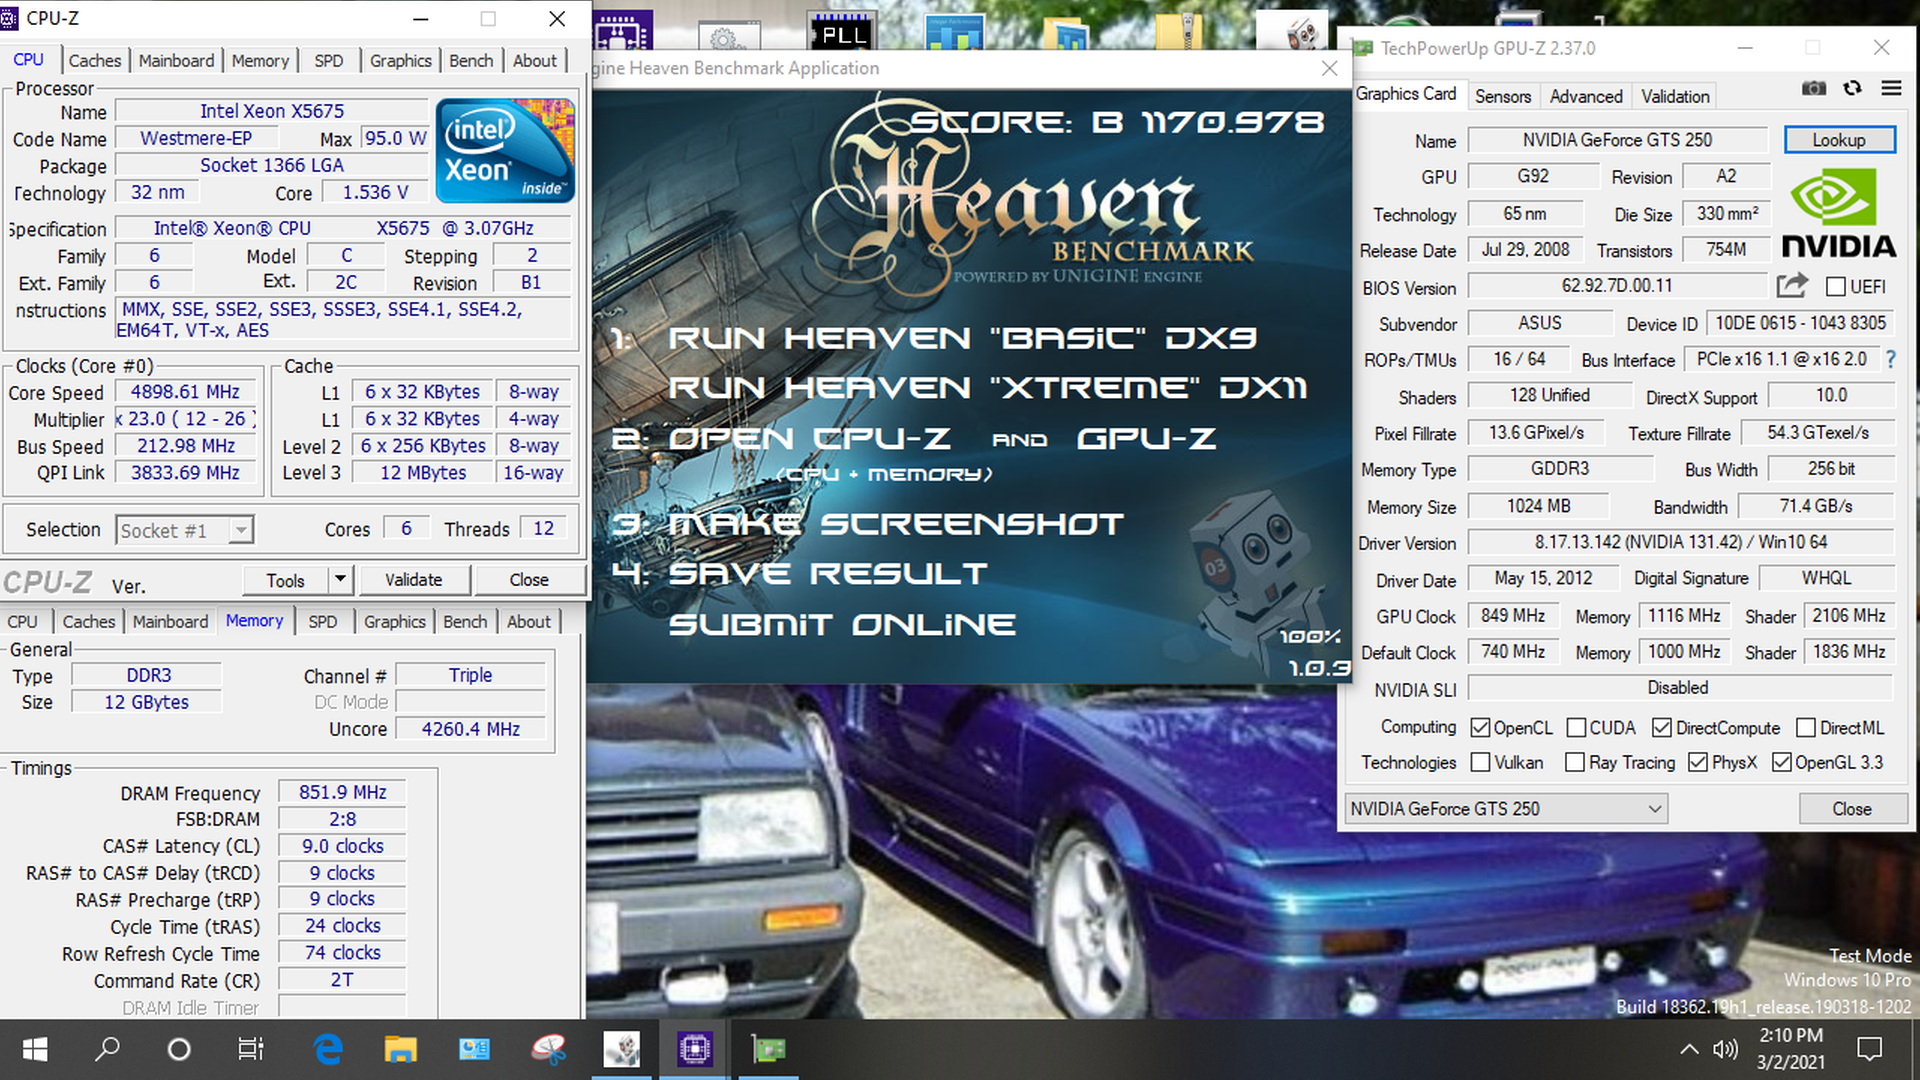Open the GPU-Z hamburger menu

pyautogui.click(x=1891, y=88)
